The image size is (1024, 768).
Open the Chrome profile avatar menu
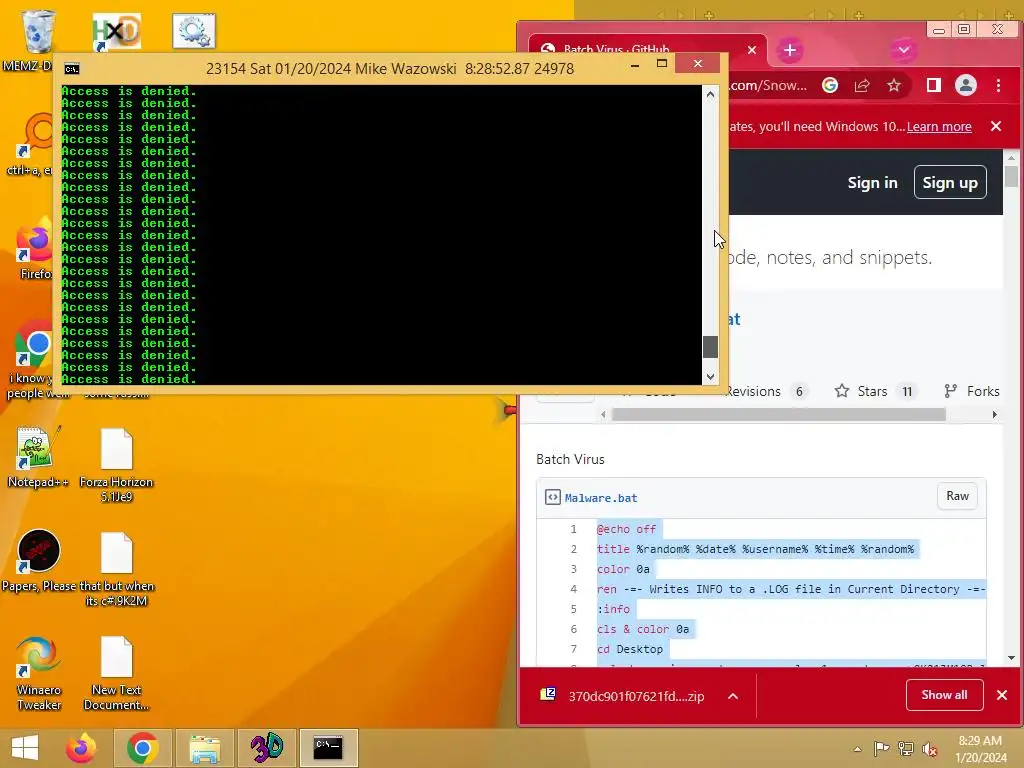966,85
